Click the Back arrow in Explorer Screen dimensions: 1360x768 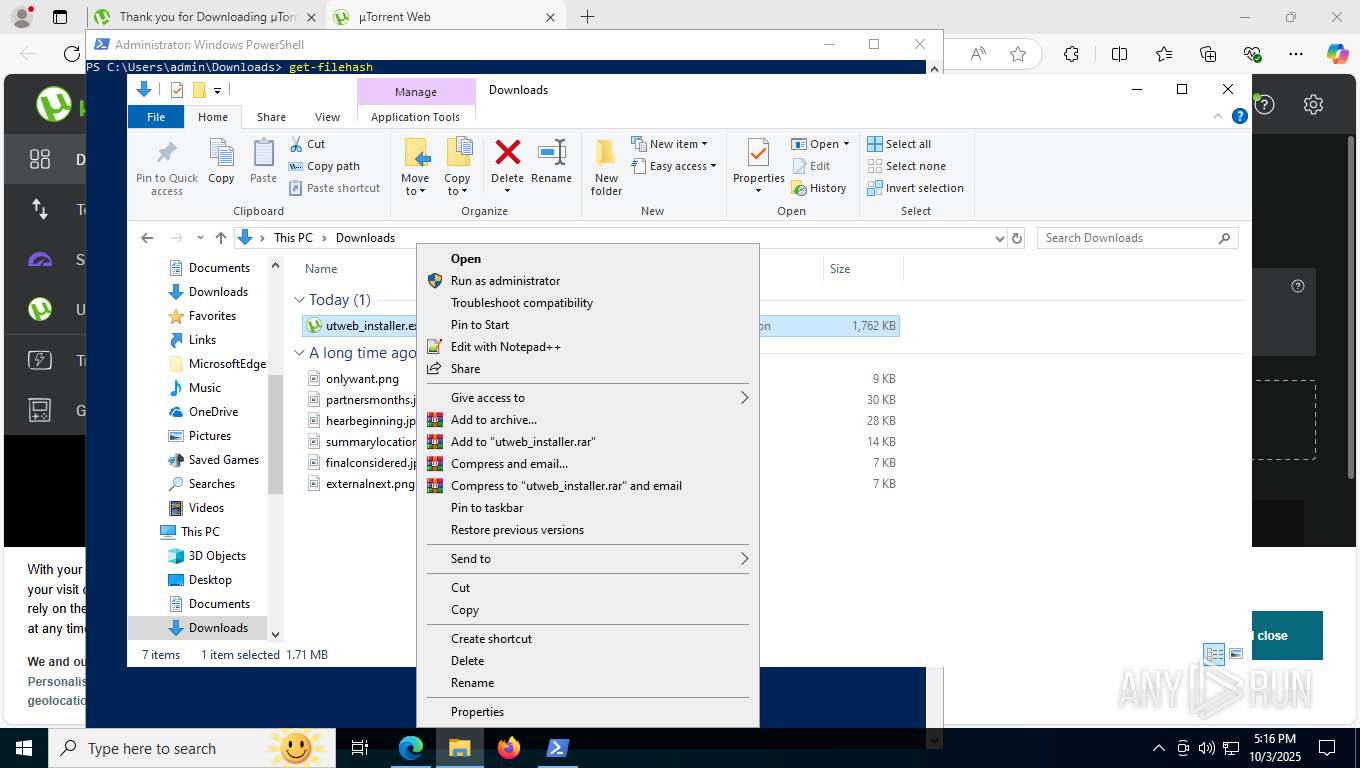click(147, 238)
